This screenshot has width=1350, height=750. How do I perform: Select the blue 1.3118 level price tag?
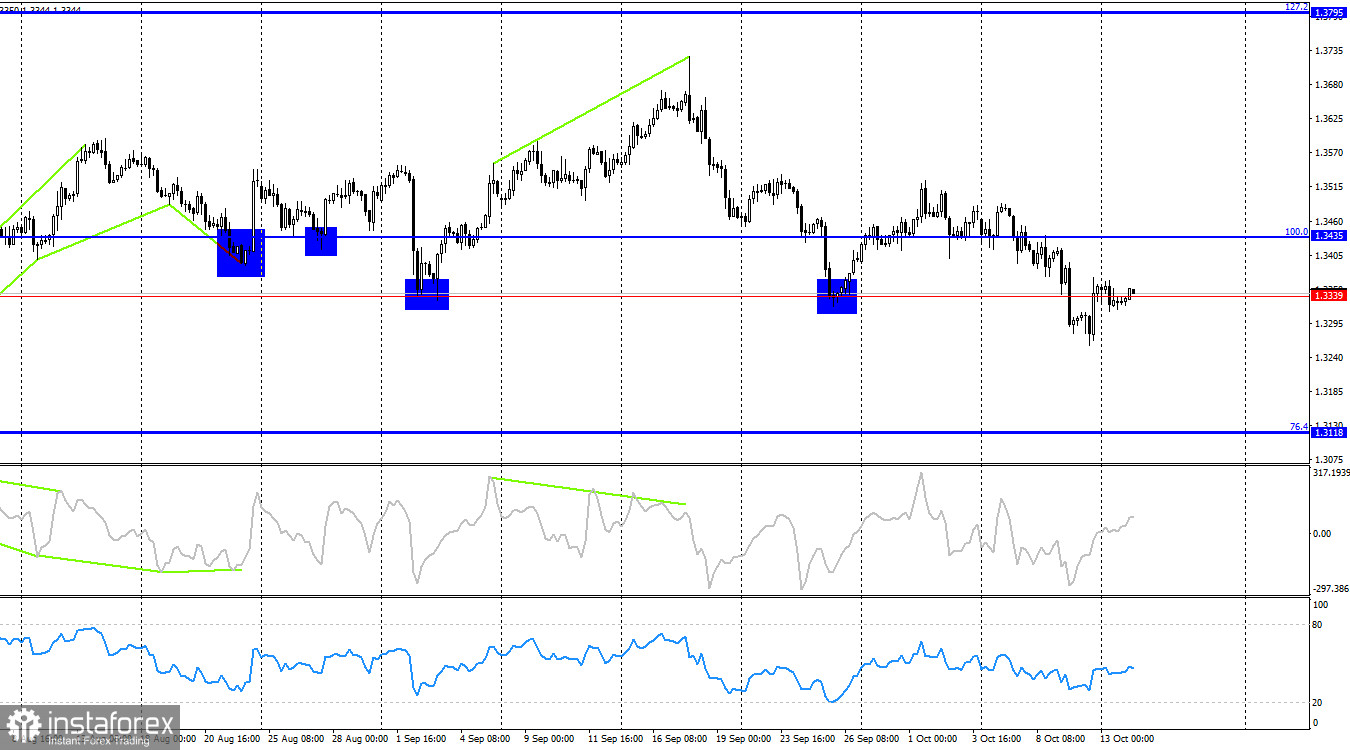coord(1329,432)
